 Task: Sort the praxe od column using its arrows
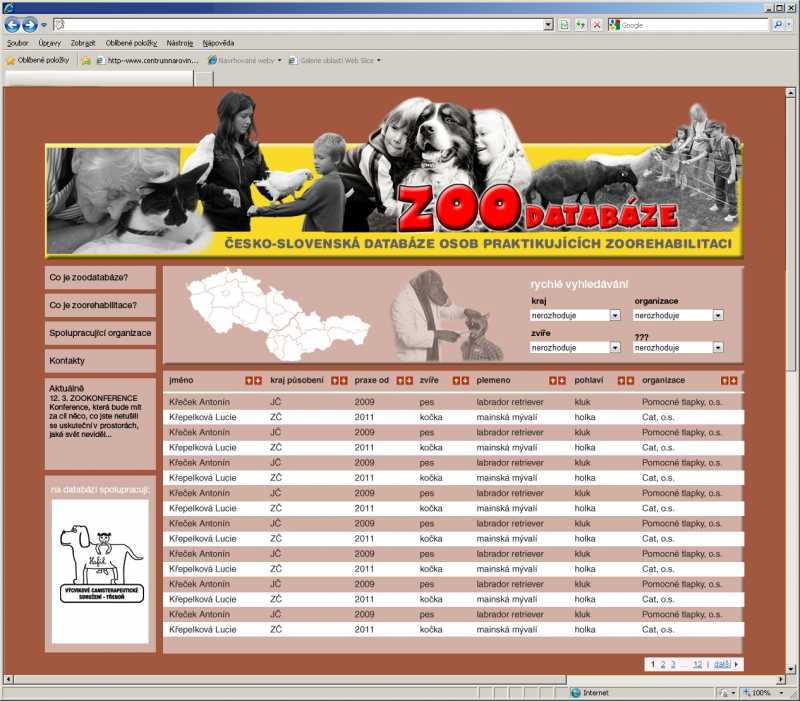pyautogui.click(x=404, y=380)
